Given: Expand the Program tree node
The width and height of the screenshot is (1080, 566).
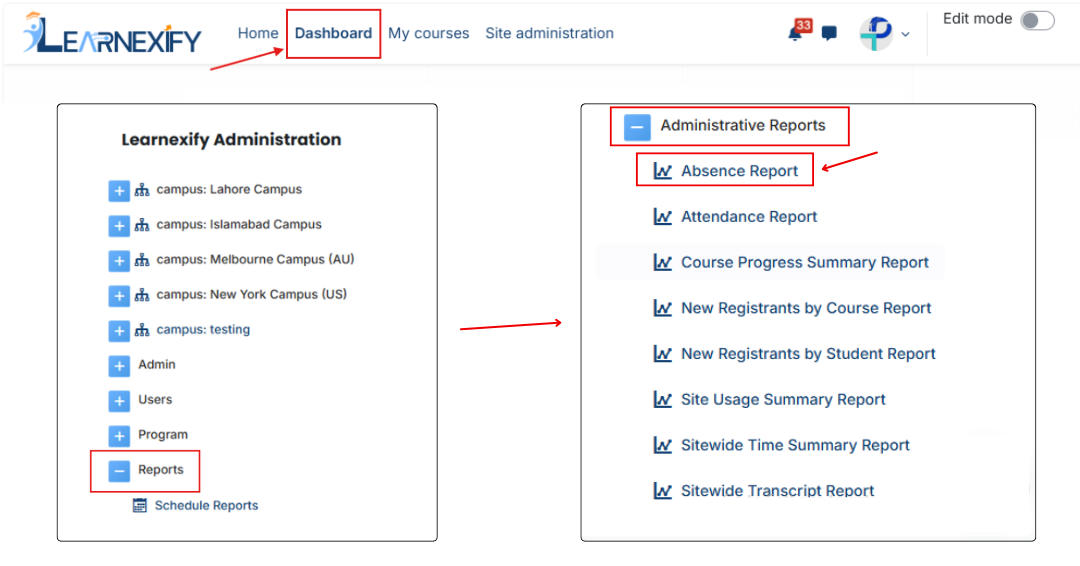Looking at the screenshot, I should click(119, 437).
